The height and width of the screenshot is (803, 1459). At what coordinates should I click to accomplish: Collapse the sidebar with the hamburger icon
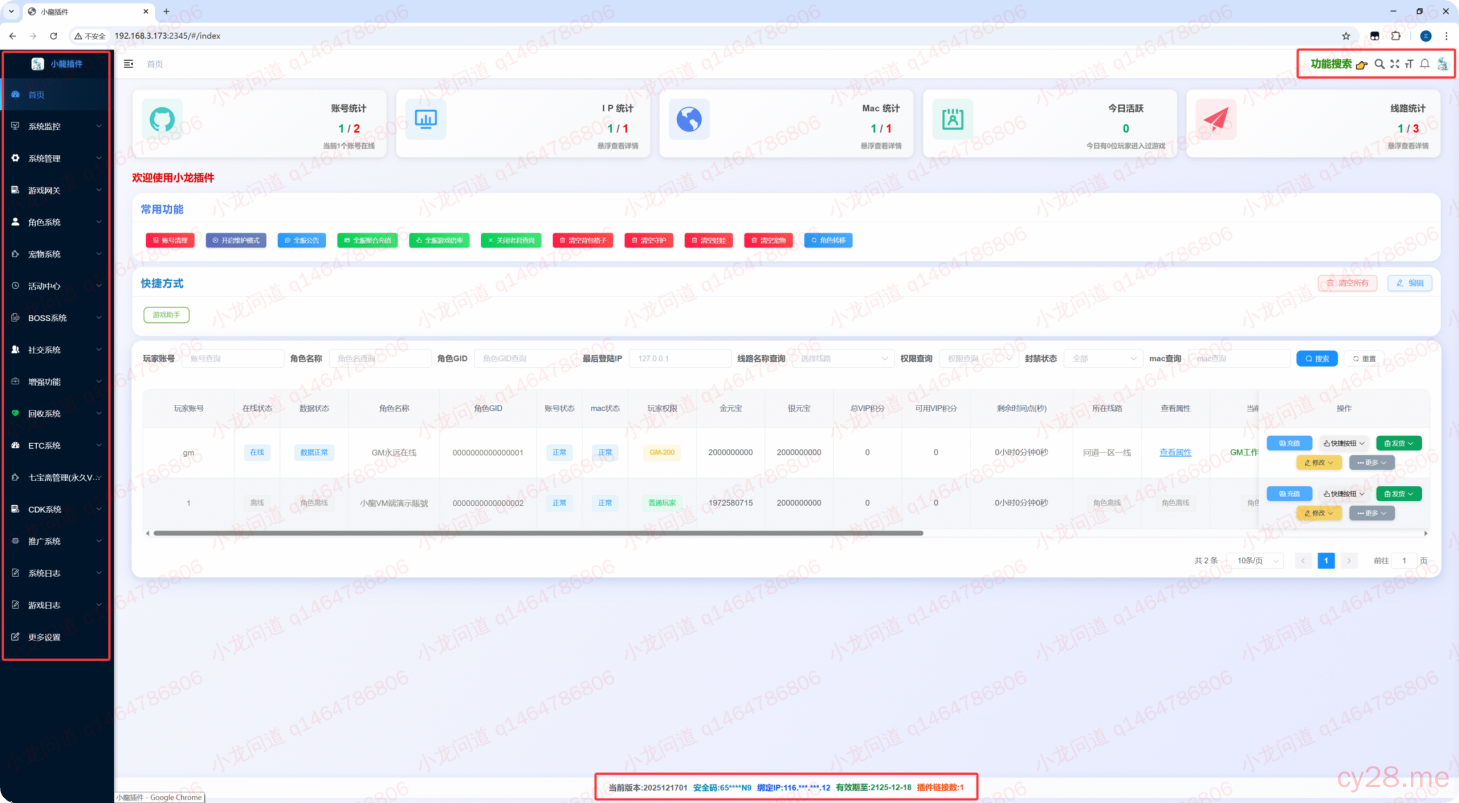click(128, 64)
